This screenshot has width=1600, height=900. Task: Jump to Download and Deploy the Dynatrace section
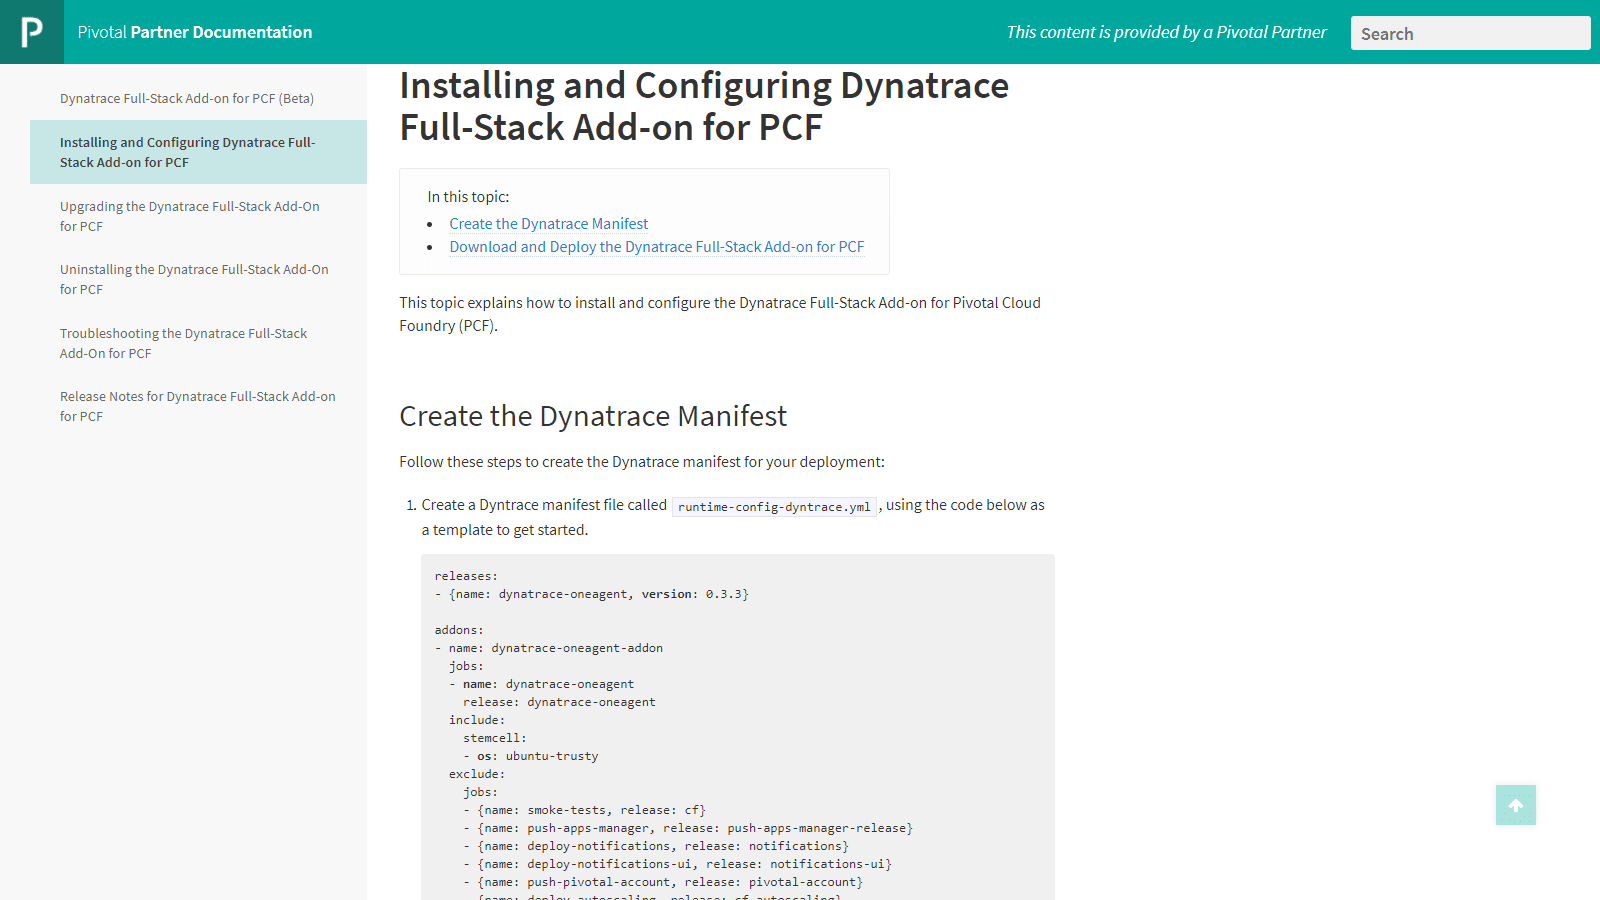click(656, 247)
